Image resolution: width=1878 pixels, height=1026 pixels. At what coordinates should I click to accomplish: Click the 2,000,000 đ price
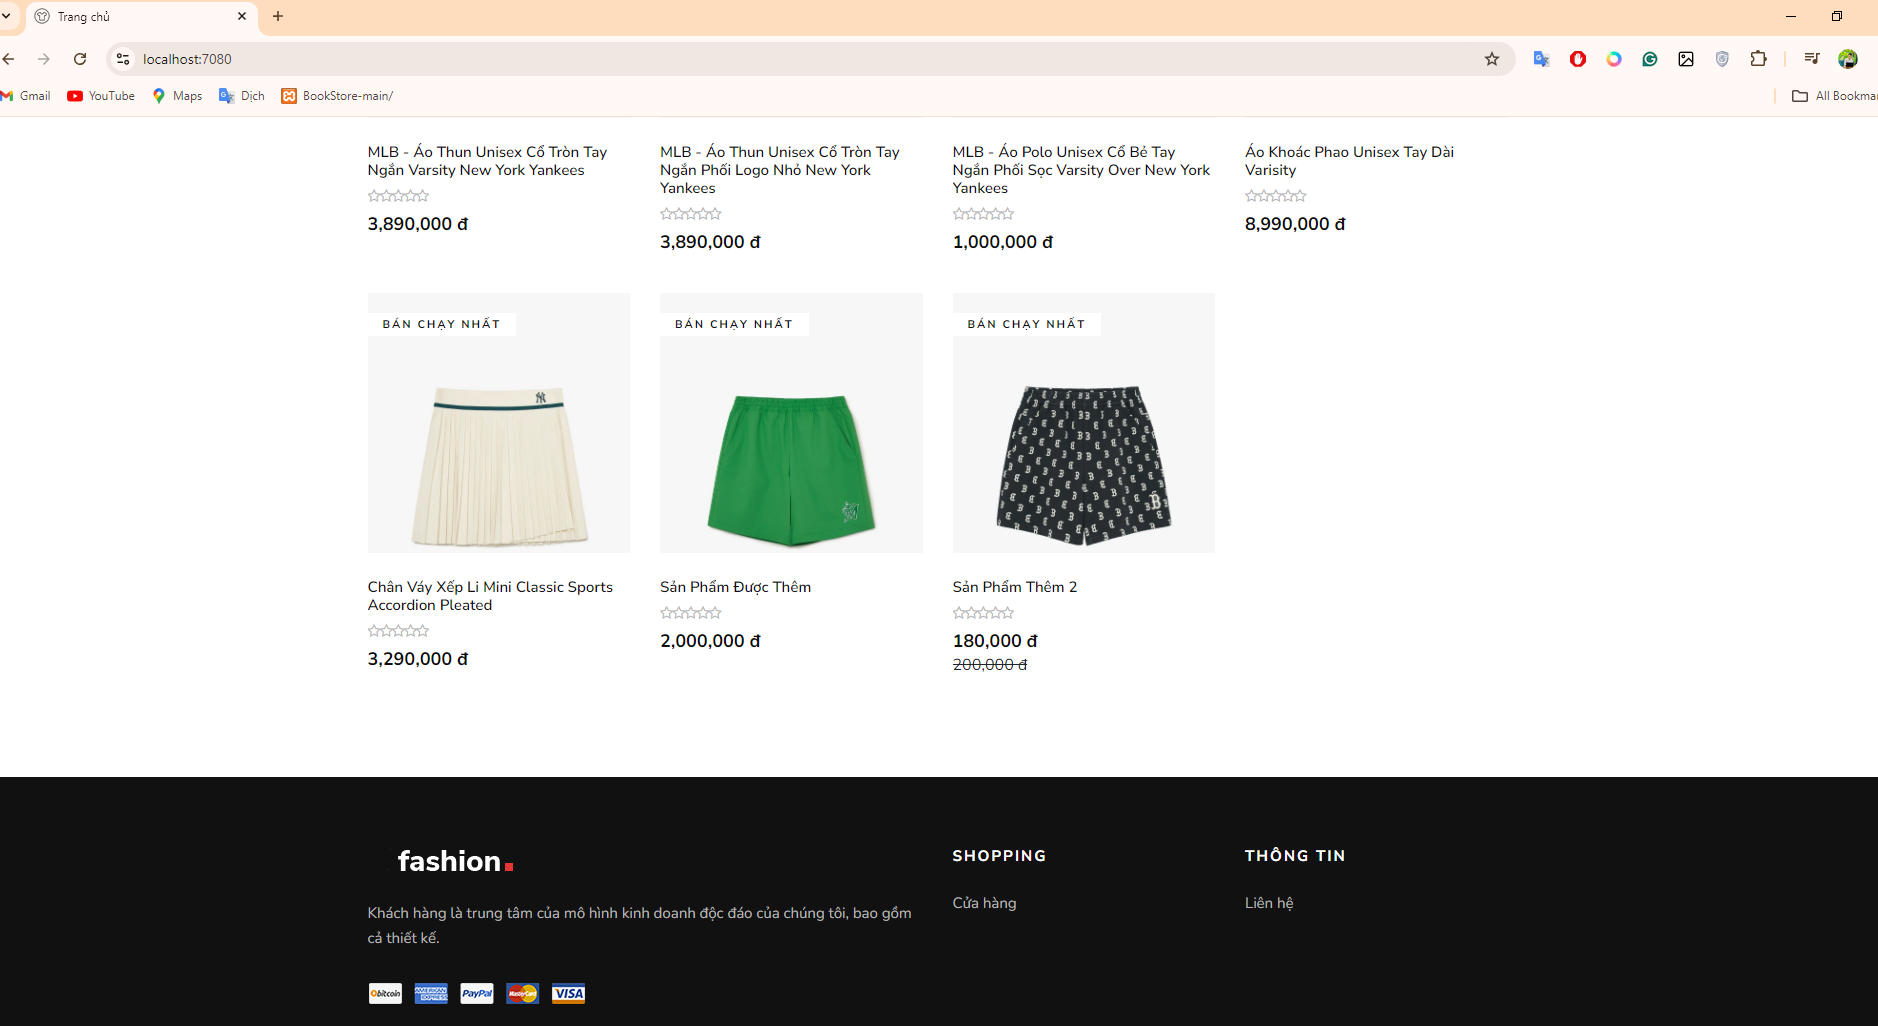[710, 641]
